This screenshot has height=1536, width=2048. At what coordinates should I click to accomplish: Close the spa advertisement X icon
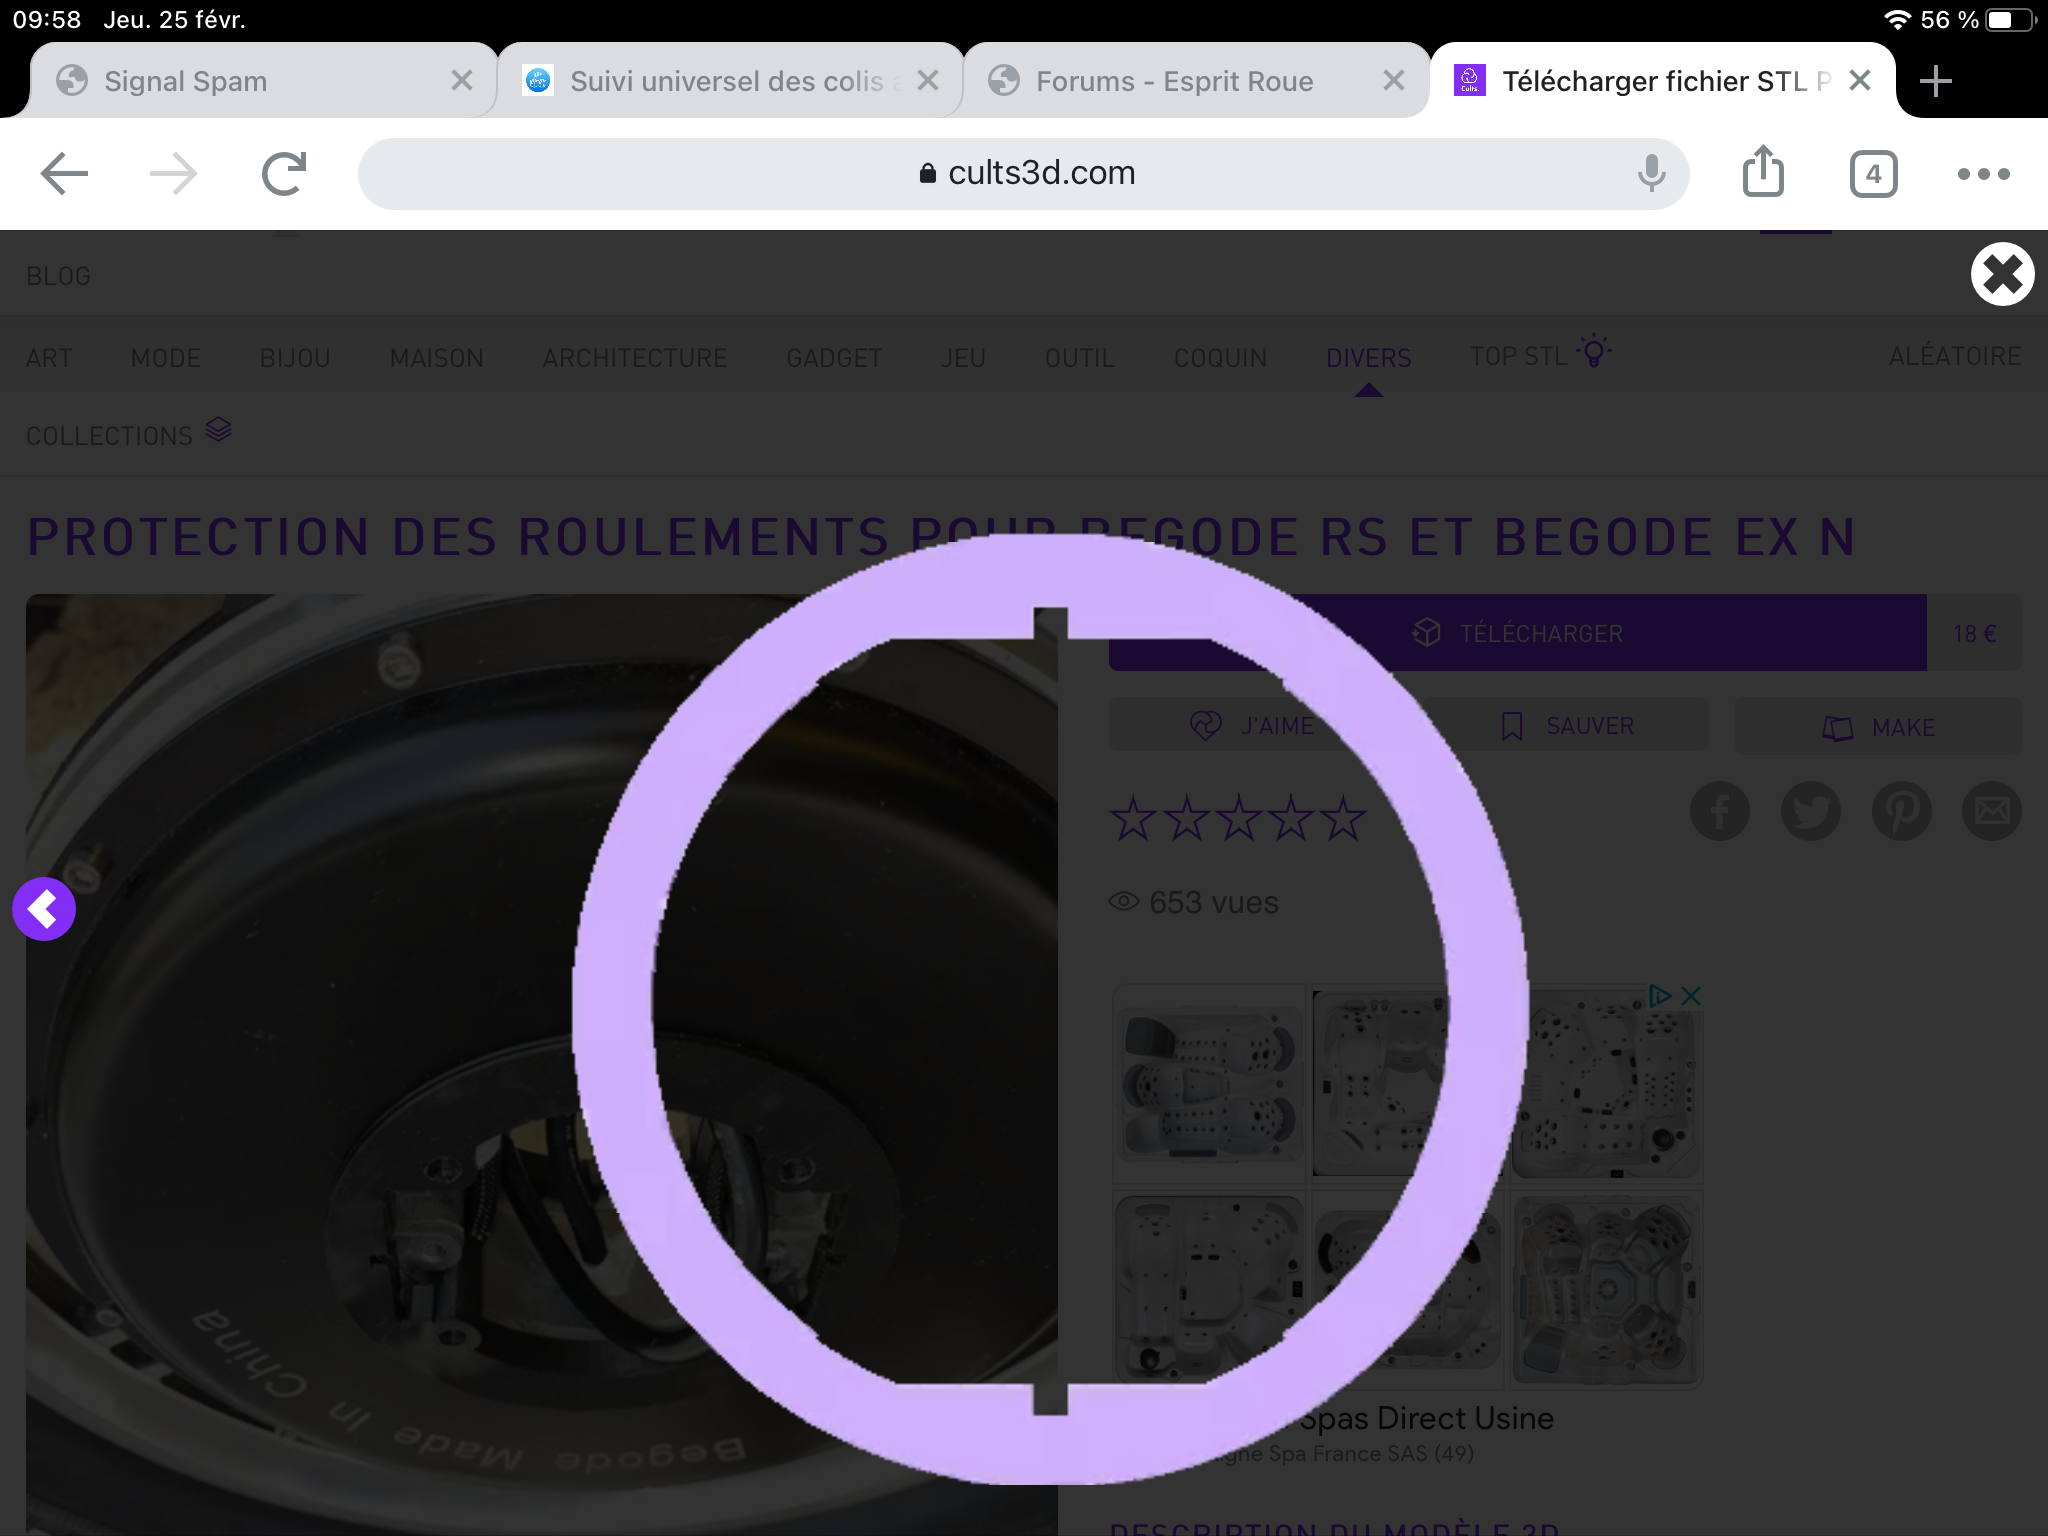[x=1691, y=996]
